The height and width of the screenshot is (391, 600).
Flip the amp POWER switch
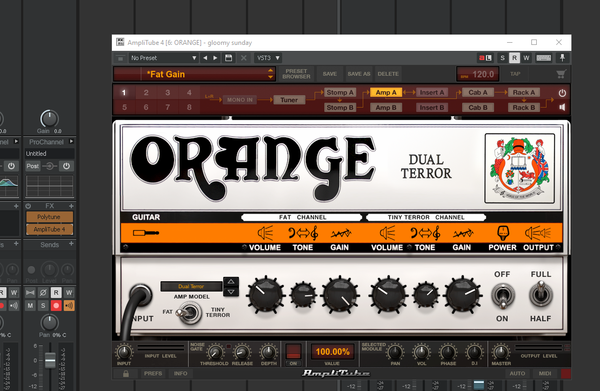pos(502,296)
